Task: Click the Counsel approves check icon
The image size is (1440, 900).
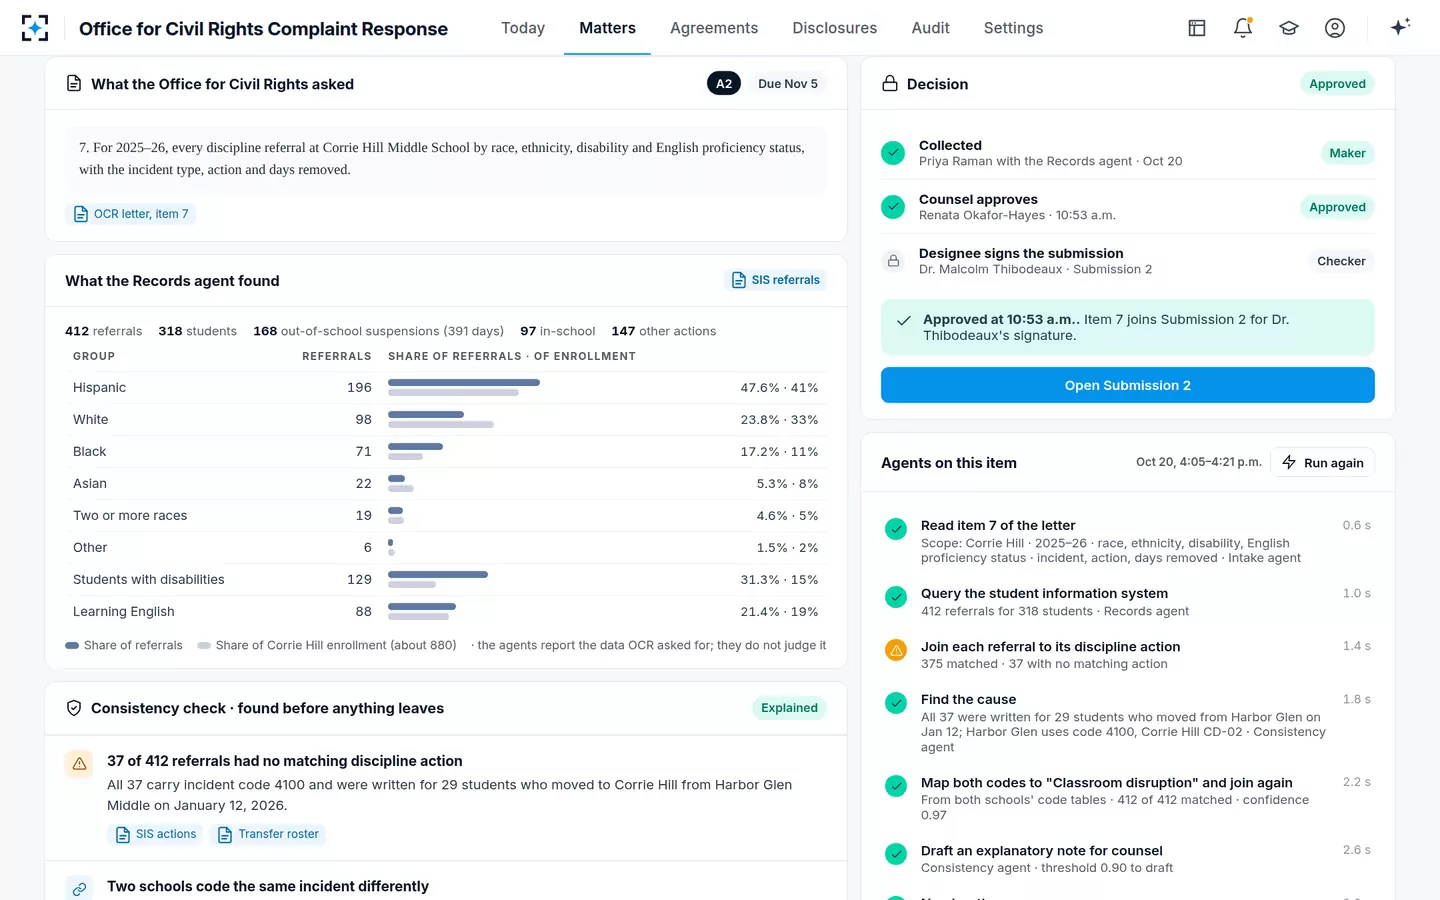Action: coord(893,207)
